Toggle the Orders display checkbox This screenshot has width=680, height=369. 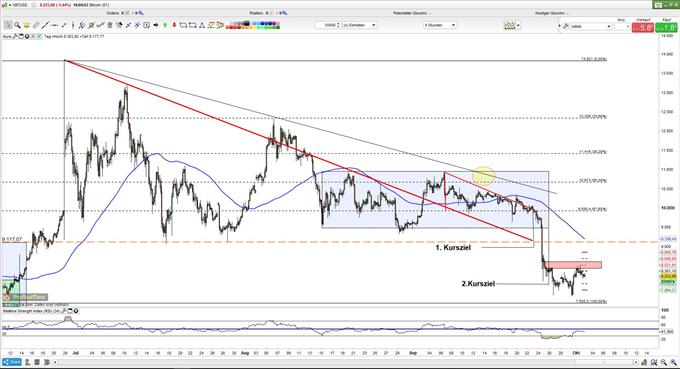[x=127, y=13]
